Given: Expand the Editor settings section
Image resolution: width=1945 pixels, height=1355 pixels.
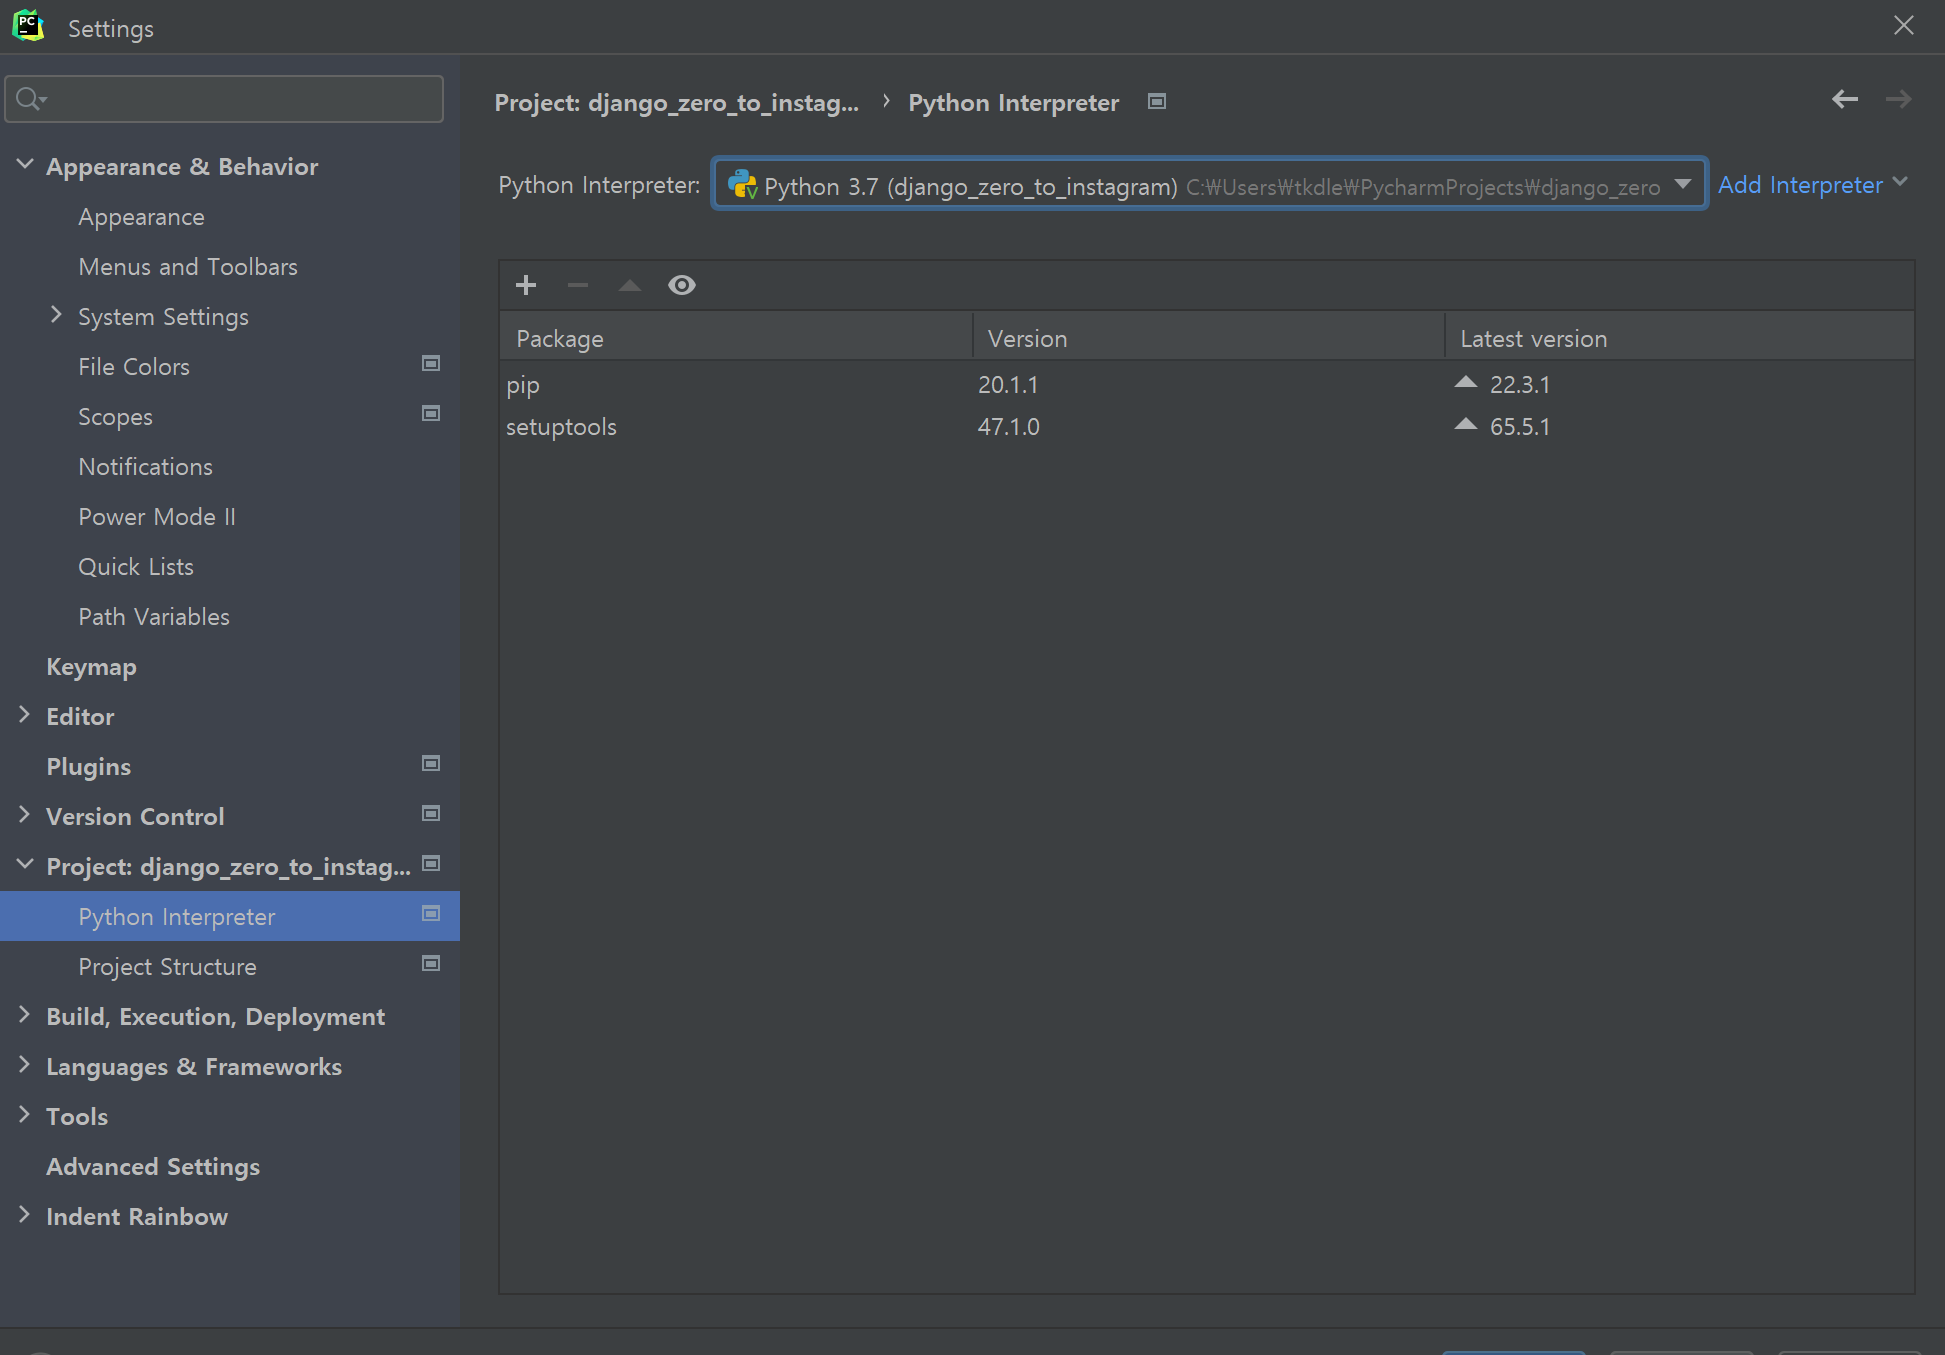Looking at the screenshot, I should pyautogui.click(x=25, y=714).
